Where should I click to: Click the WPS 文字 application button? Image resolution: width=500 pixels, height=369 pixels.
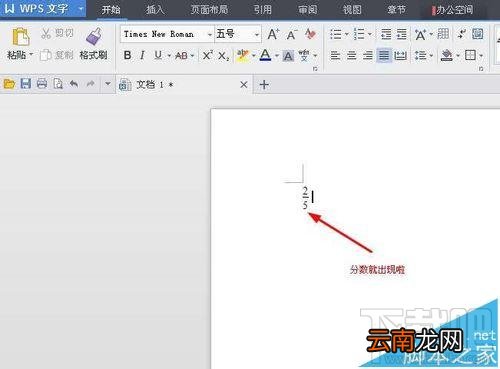[43, 8]
